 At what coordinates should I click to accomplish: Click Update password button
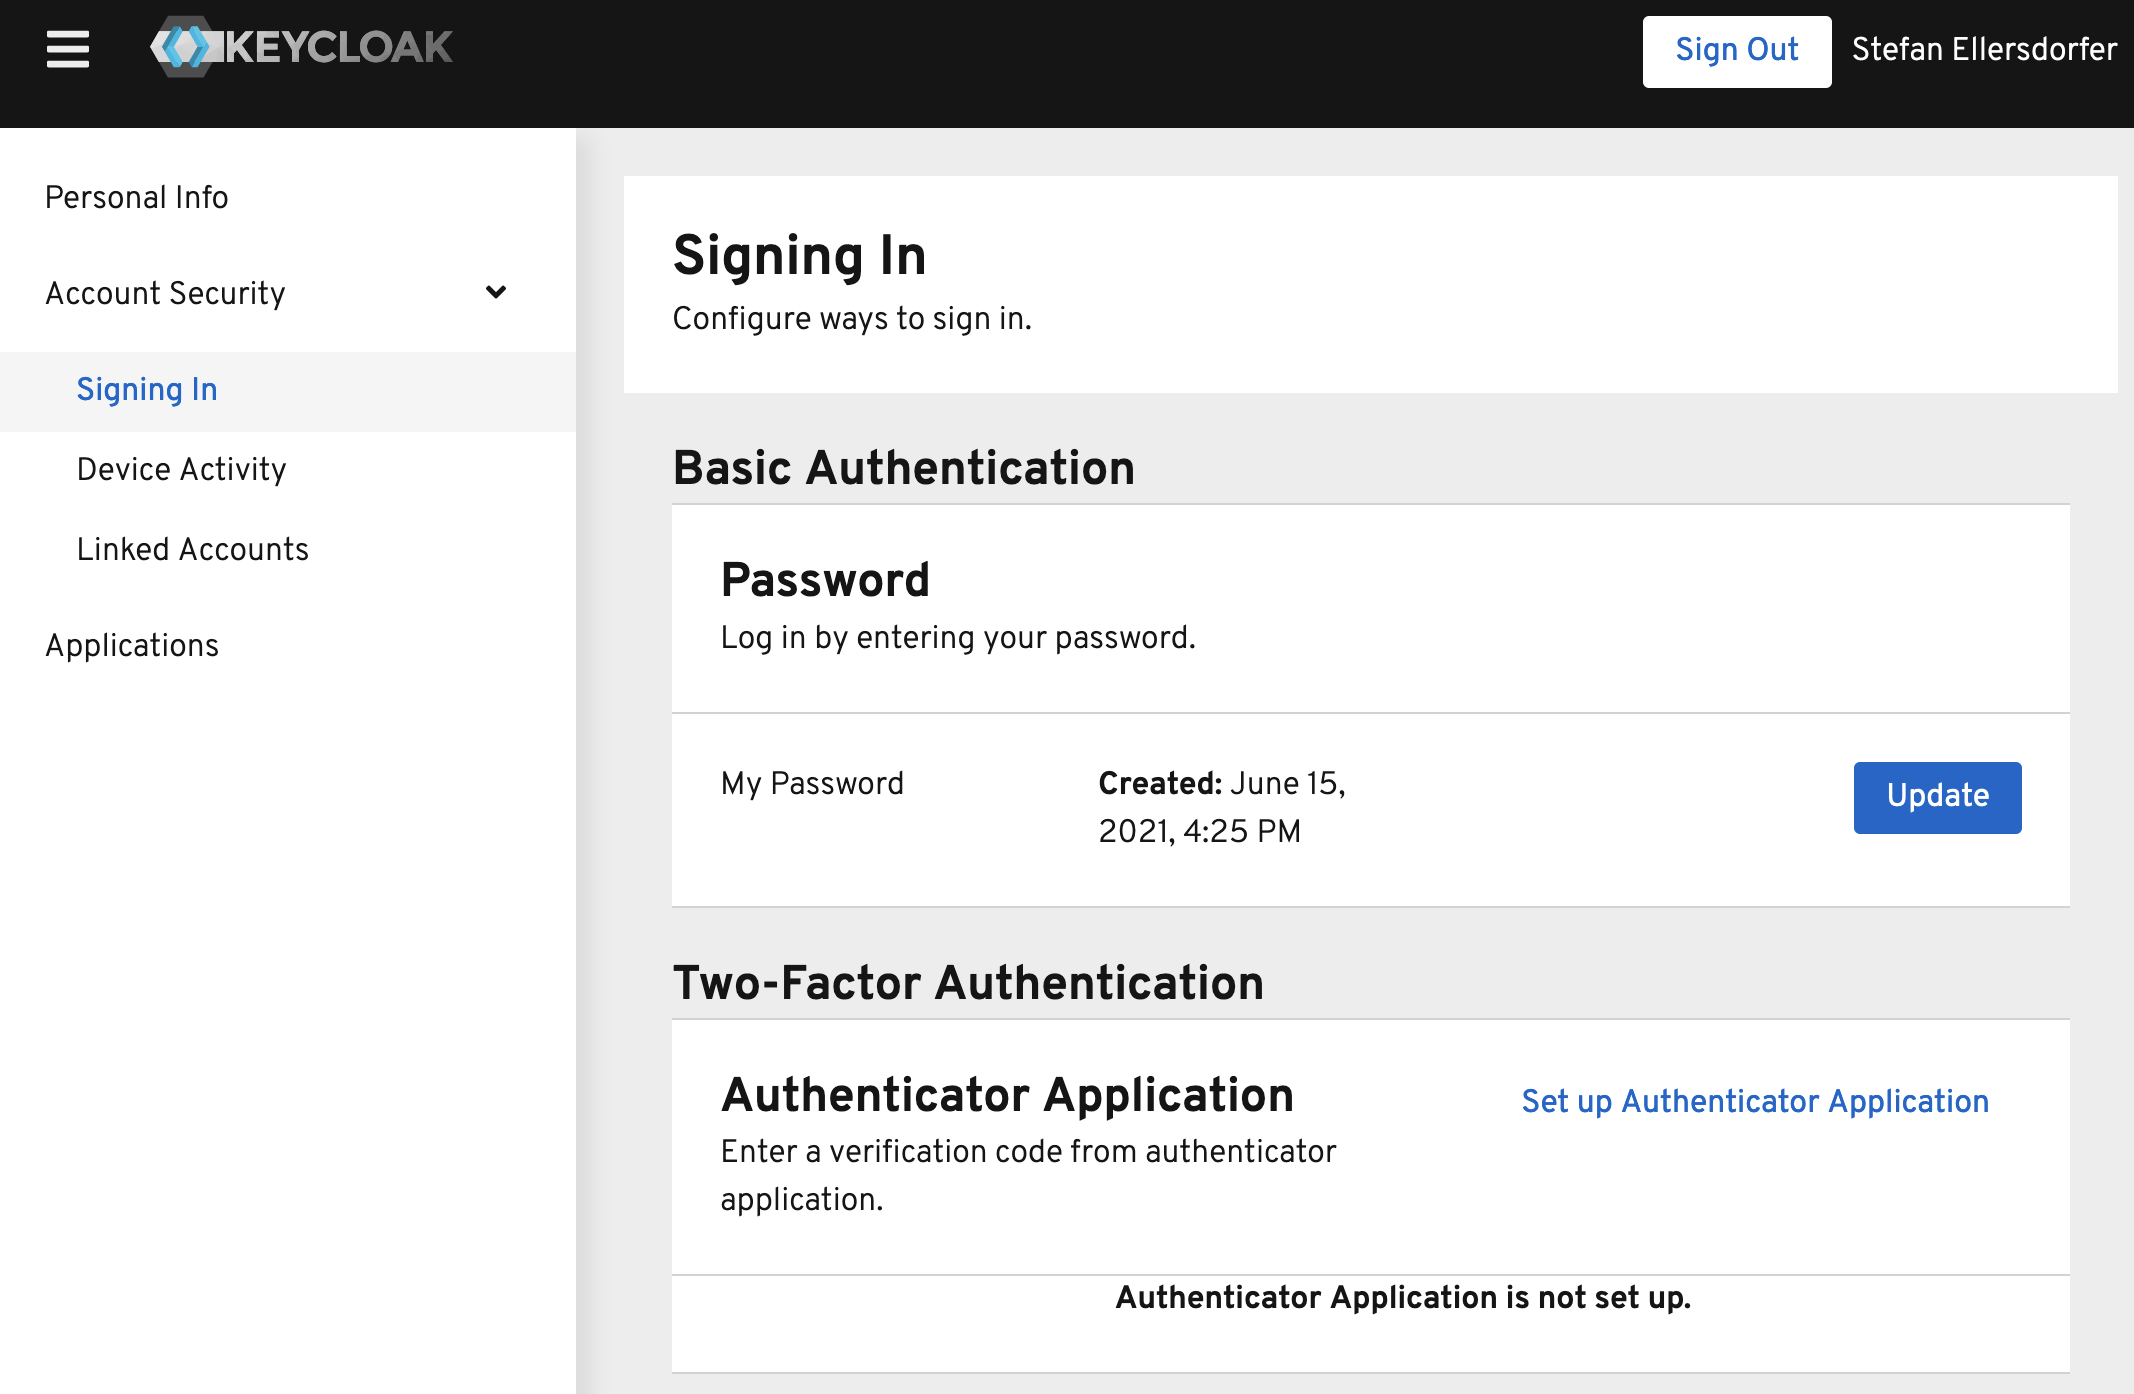1937,797
